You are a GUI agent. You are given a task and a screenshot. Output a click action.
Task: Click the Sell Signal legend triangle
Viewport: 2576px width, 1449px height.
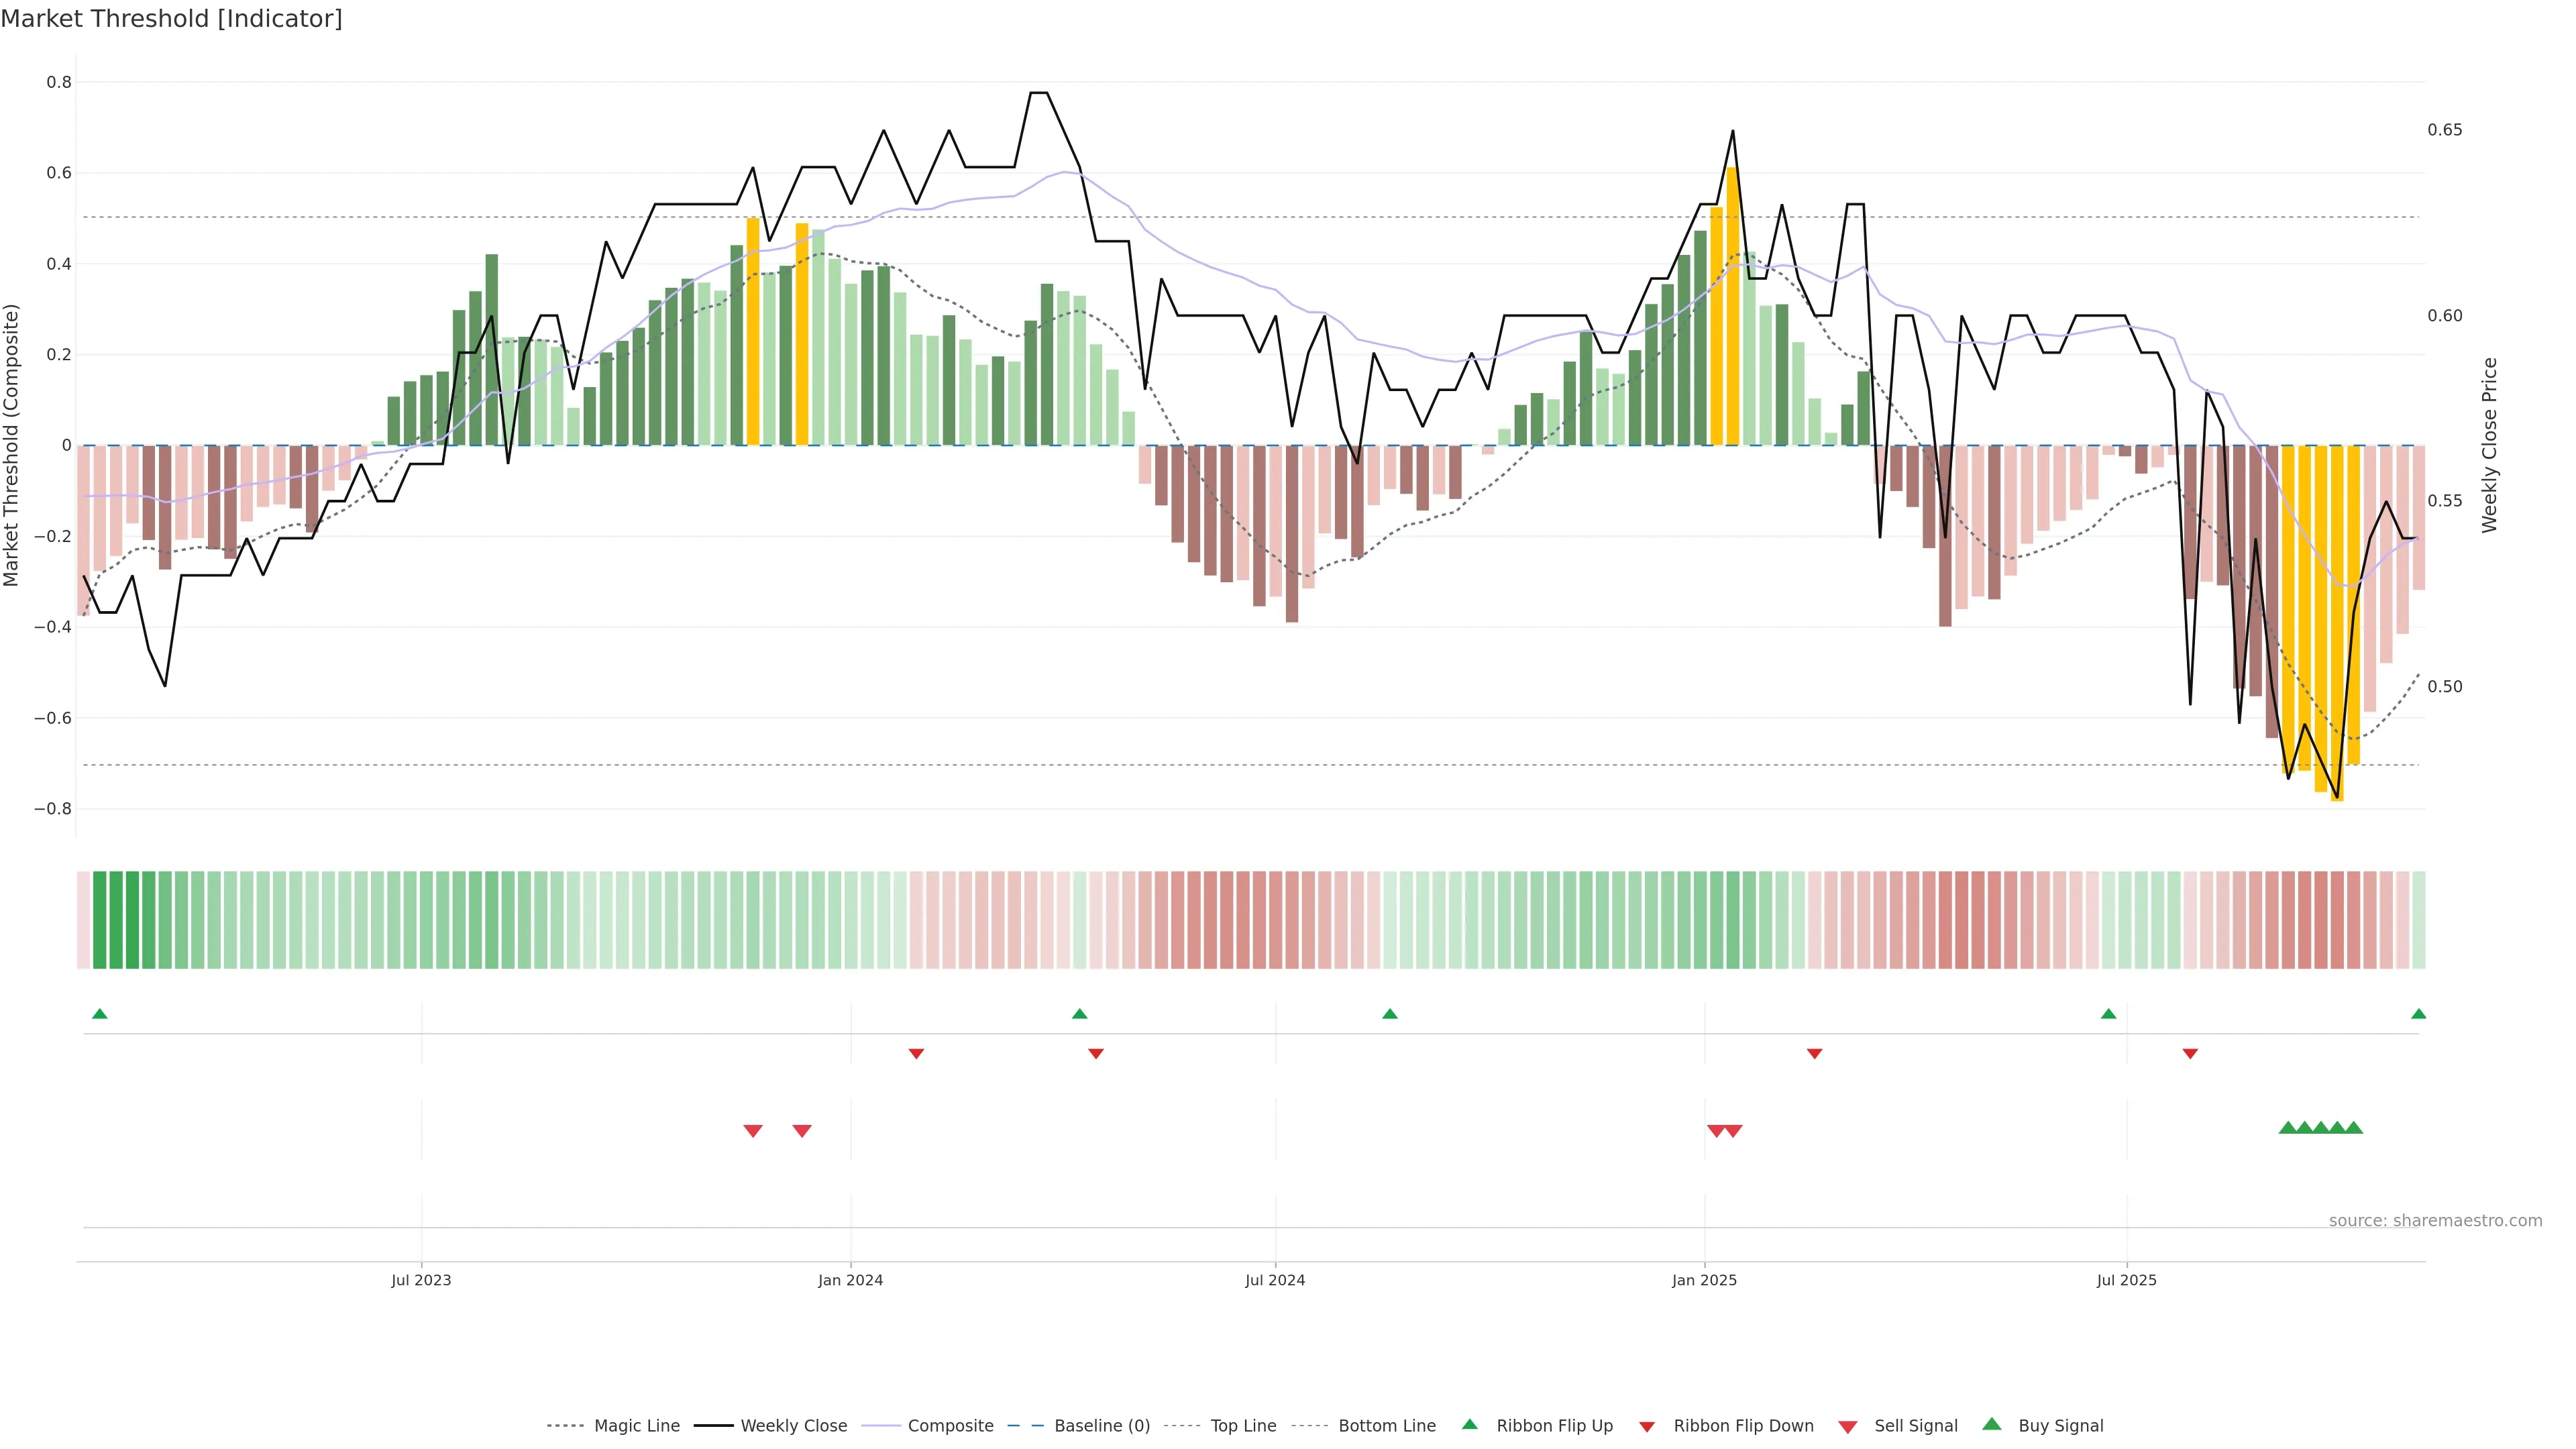[1848, 1426]
